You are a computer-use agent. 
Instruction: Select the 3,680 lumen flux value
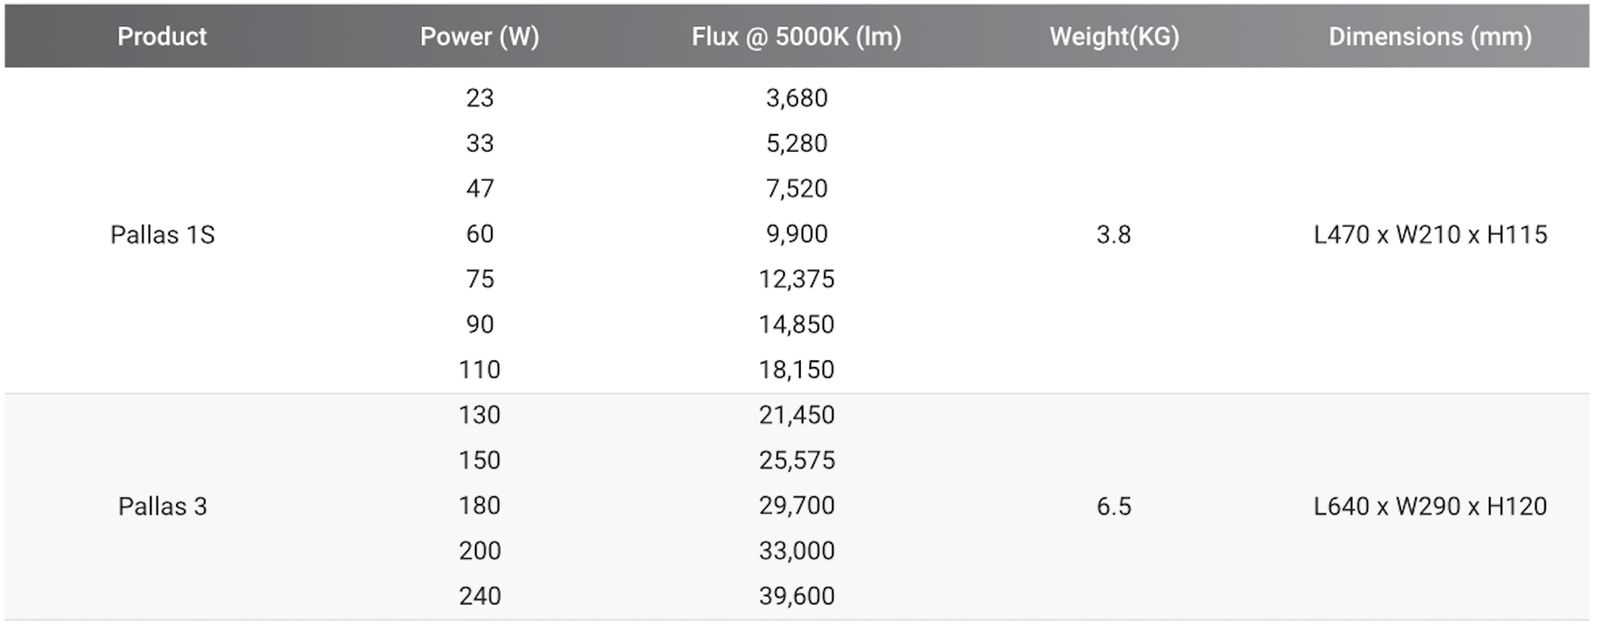[796, 98]
